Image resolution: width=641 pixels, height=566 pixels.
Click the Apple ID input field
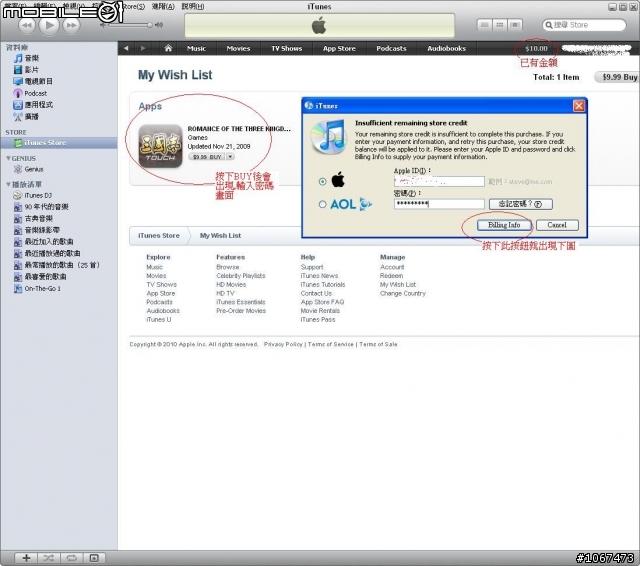[x=439, y=181]
